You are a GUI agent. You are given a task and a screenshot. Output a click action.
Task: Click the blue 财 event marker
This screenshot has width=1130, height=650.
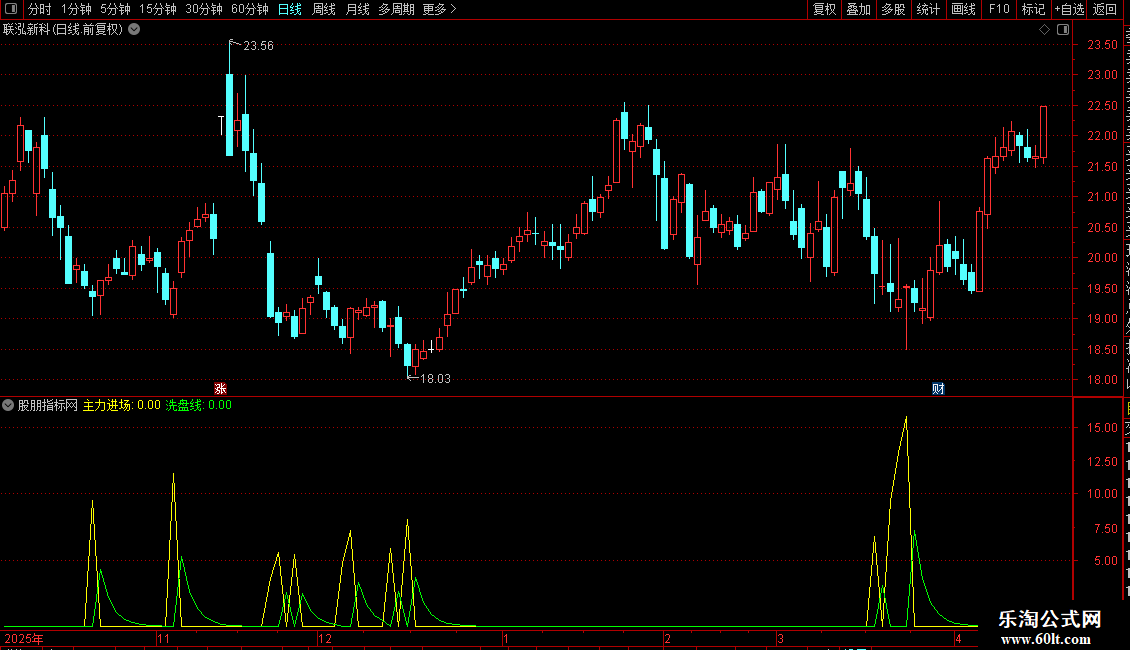[938, 388]
